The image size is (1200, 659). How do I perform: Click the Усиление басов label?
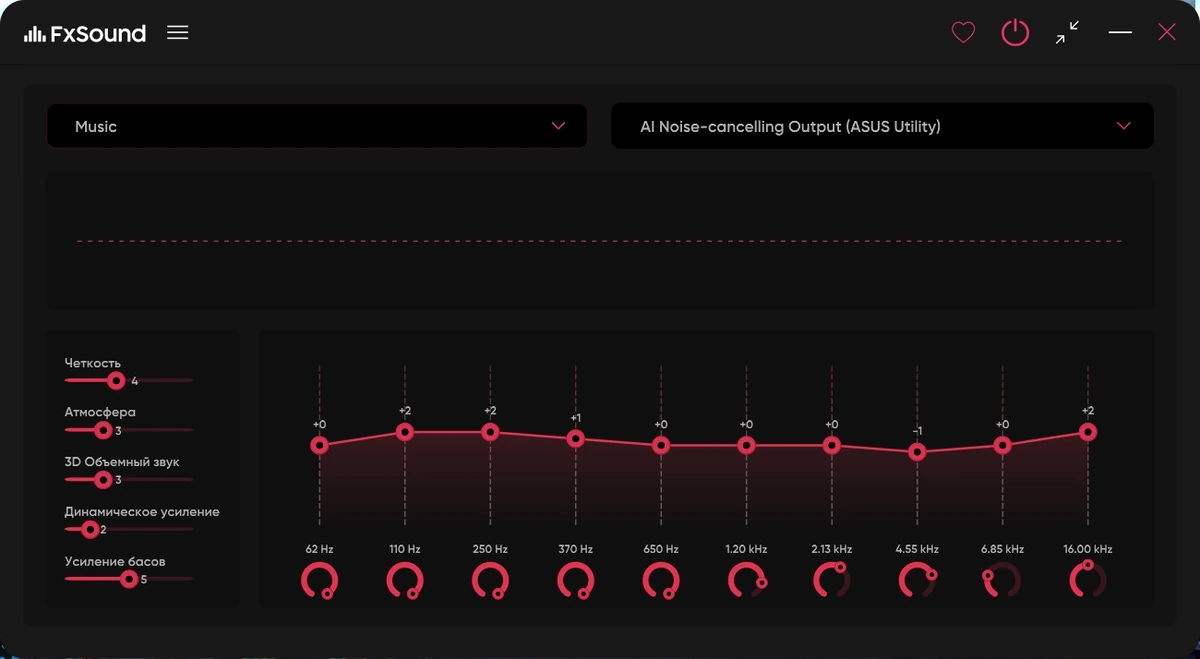click(x=115, y=561)
